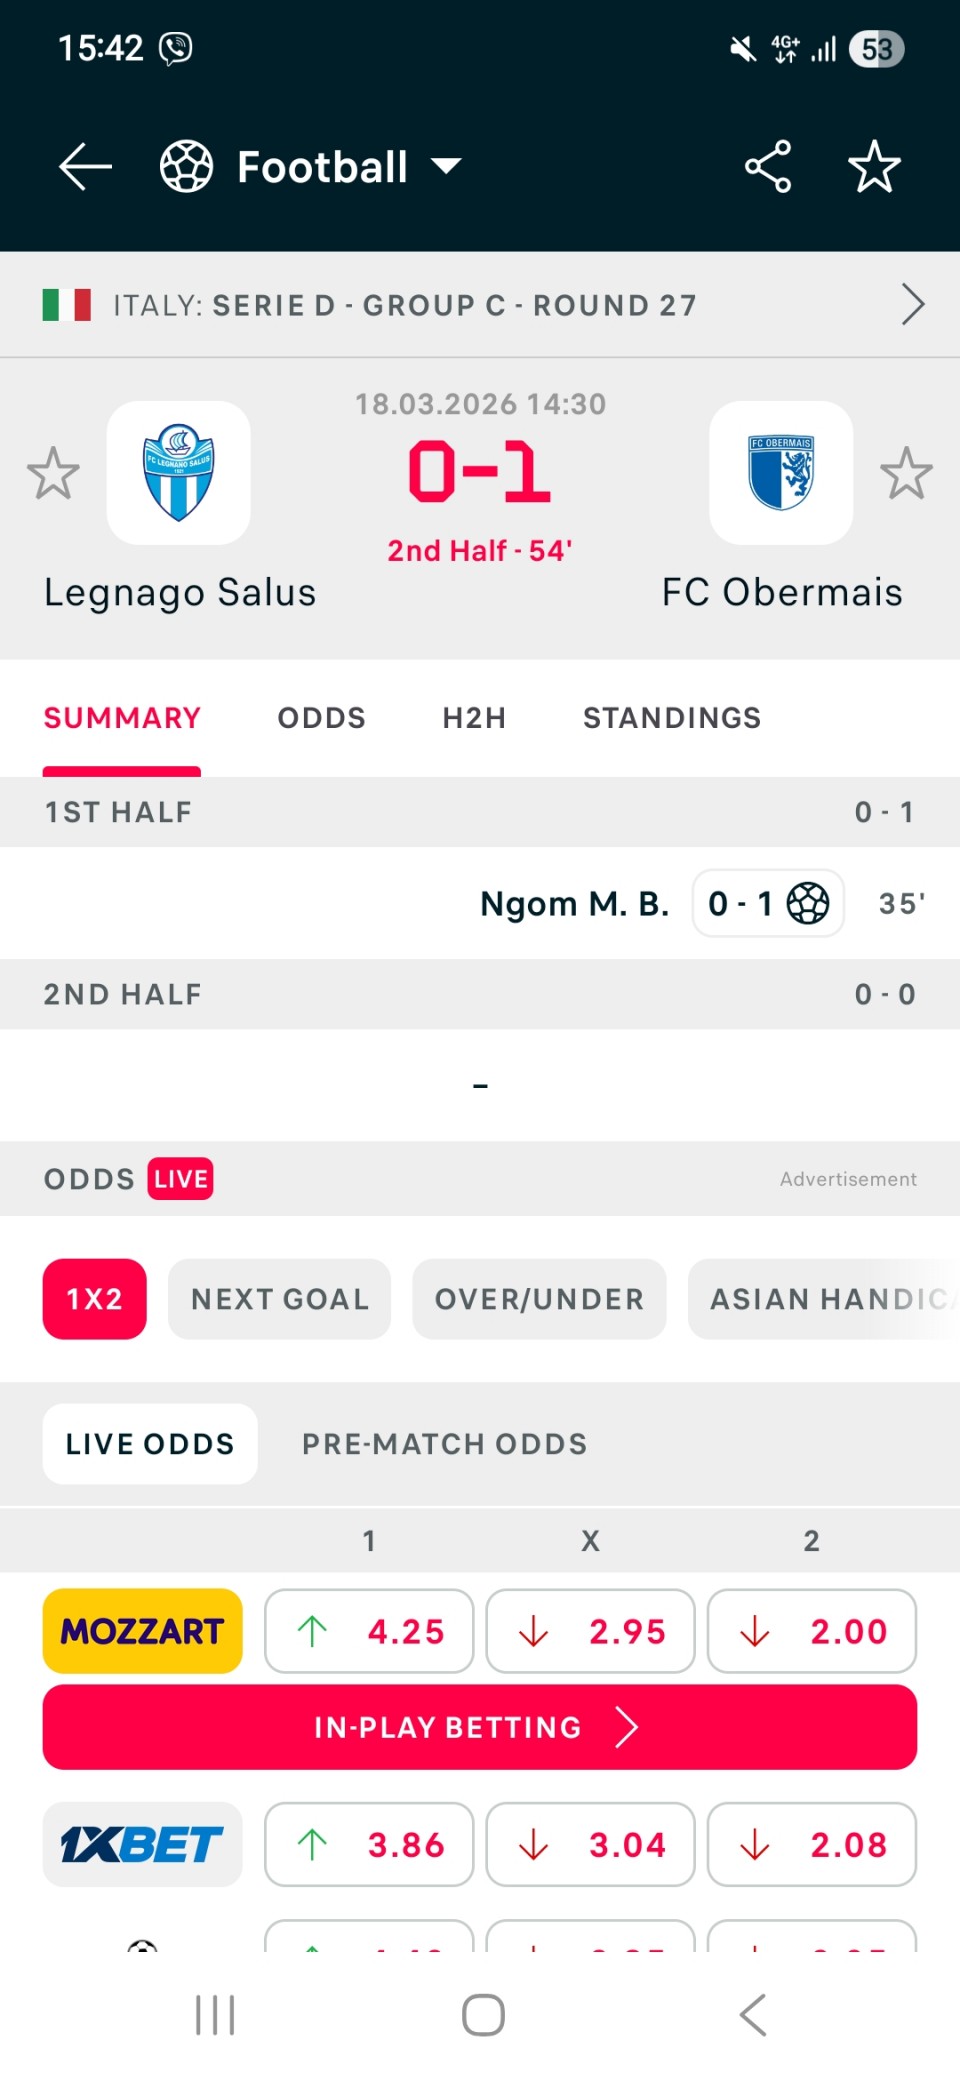960x2080 pixels.
Task: View the STANDINGS tab
Action: tap(672, 718)
